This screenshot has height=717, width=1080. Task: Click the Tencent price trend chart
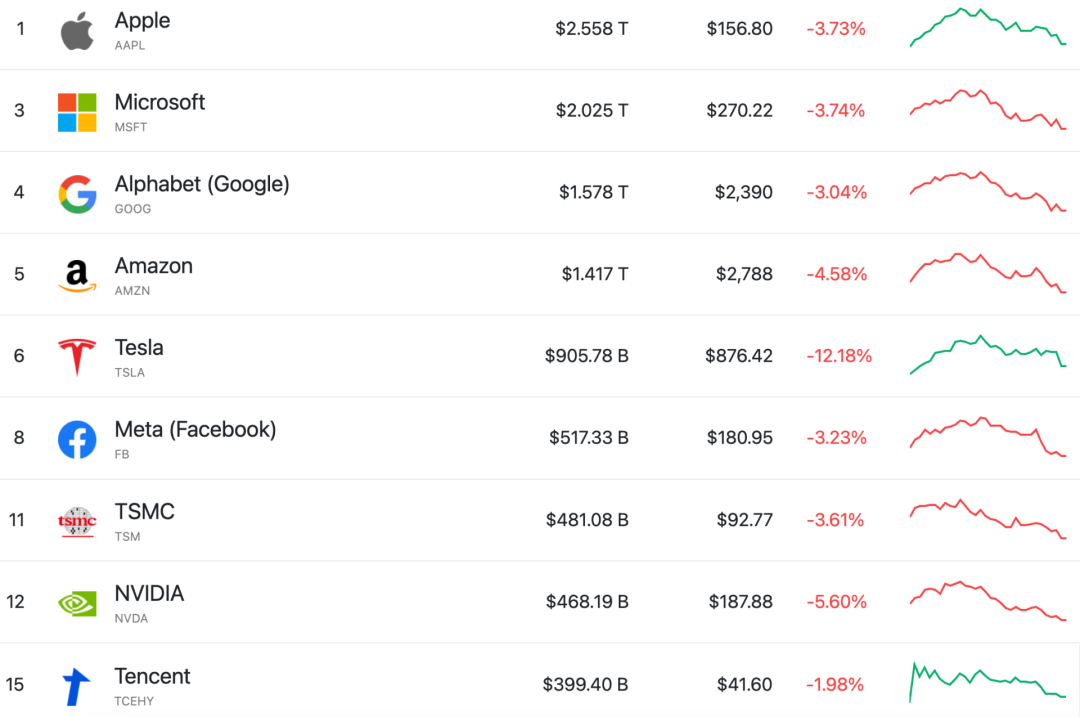[x=988, y=681]
